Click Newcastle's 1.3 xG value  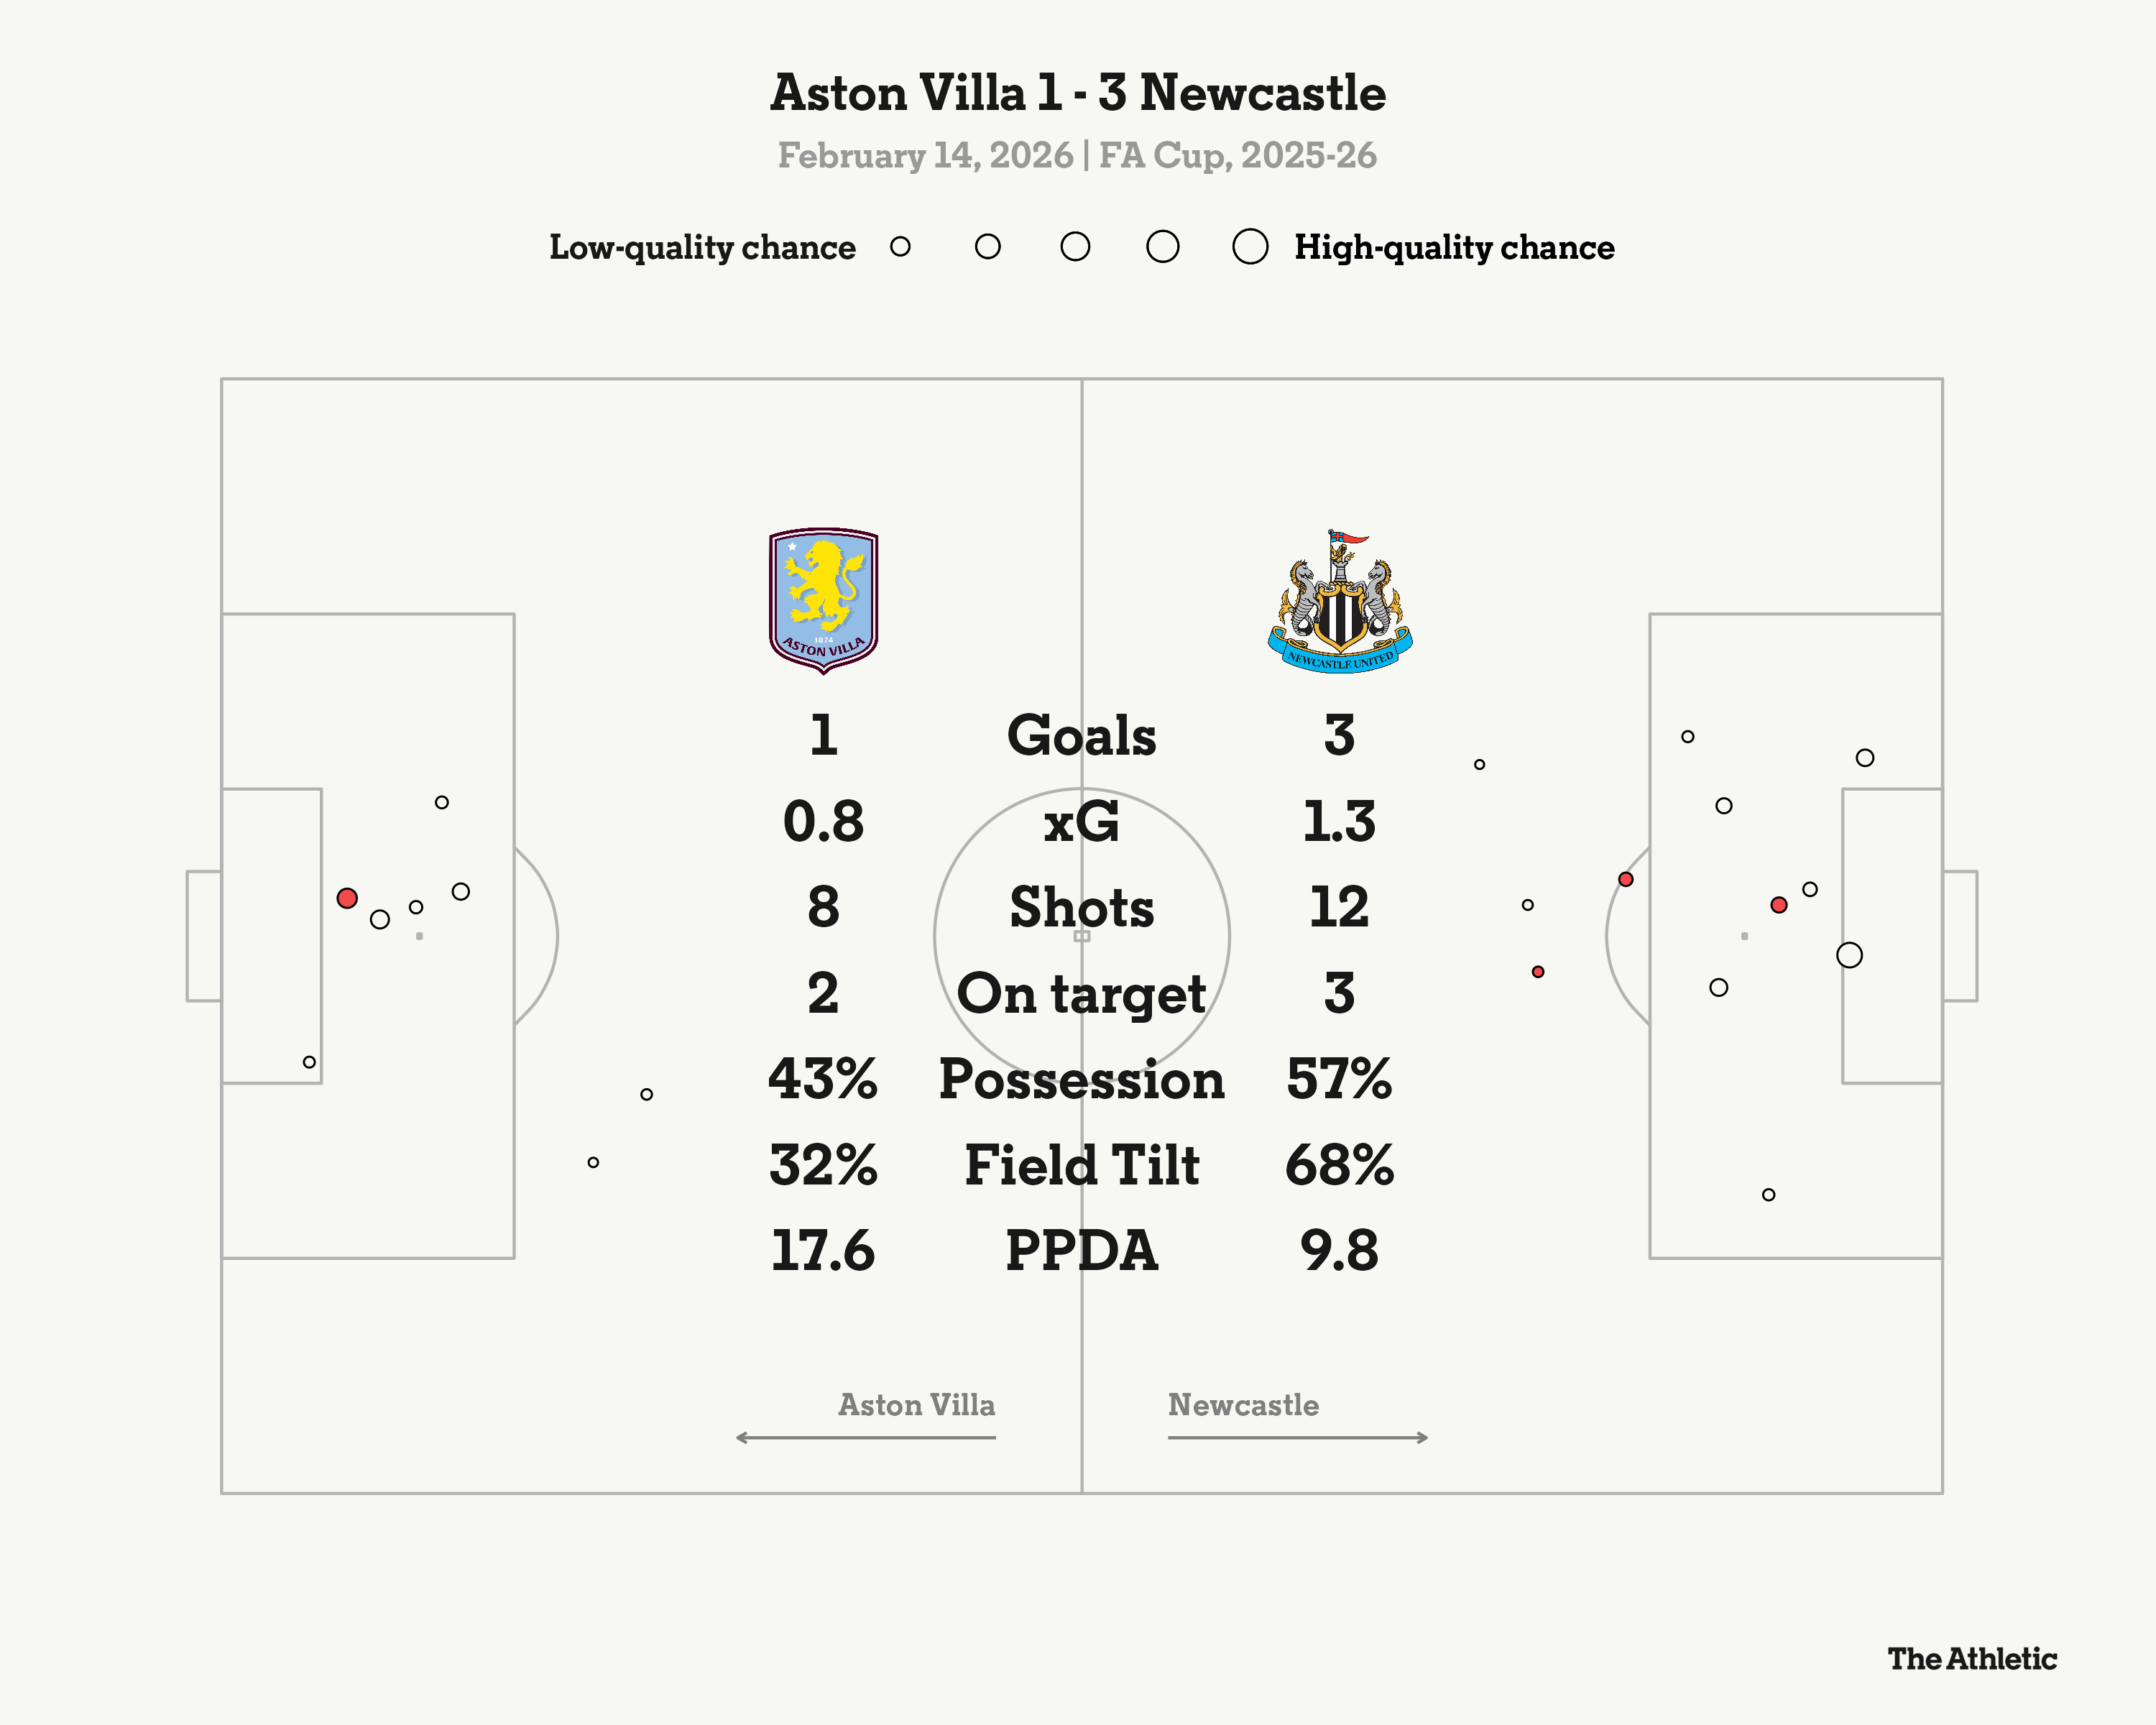click(1339, 822)
